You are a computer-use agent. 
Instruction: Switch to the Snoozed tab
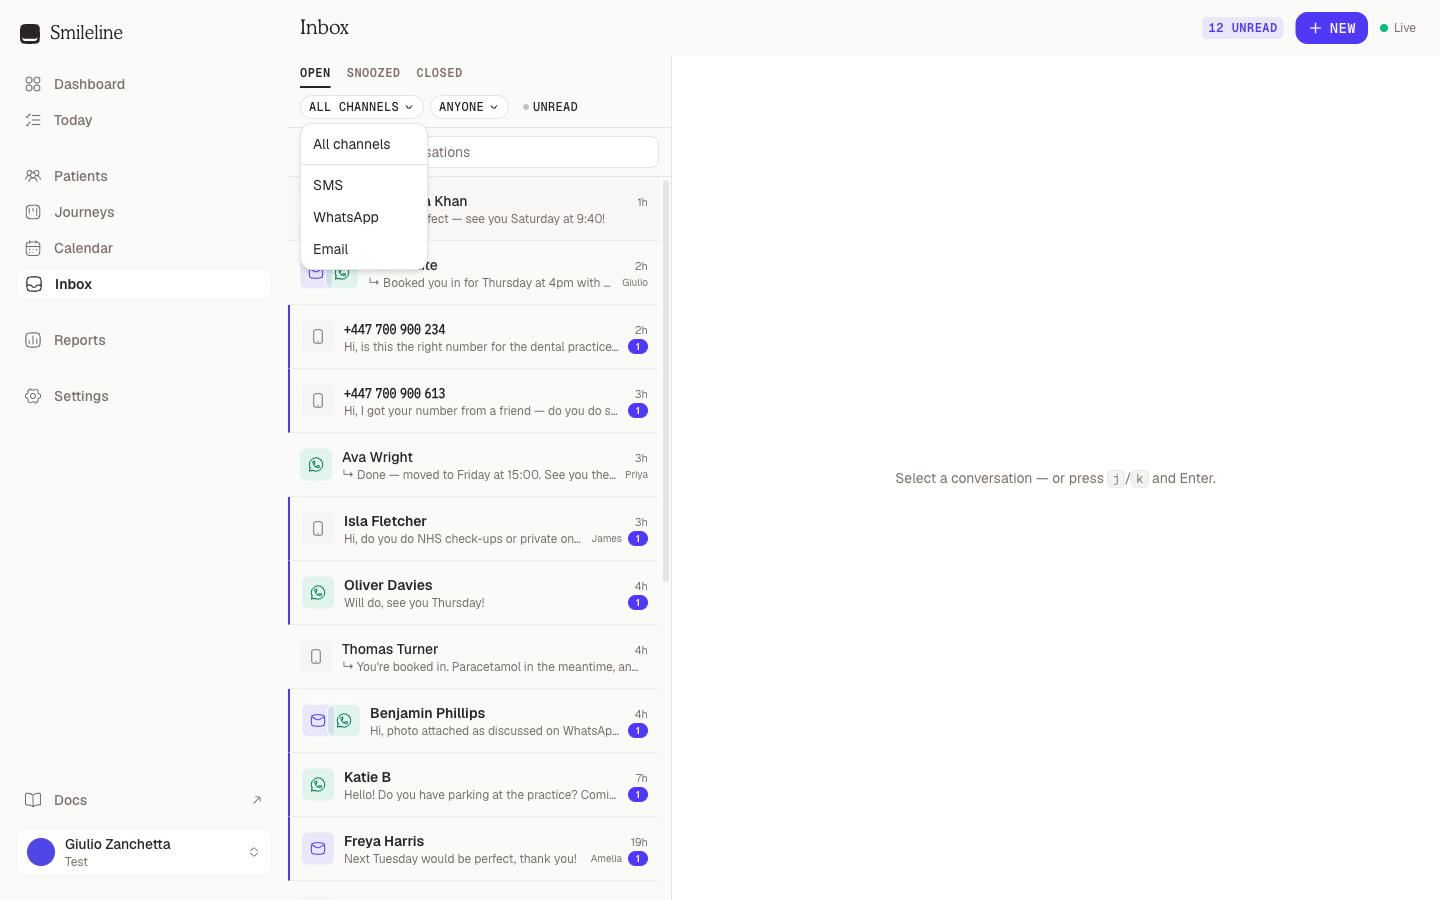coord(373,73)
